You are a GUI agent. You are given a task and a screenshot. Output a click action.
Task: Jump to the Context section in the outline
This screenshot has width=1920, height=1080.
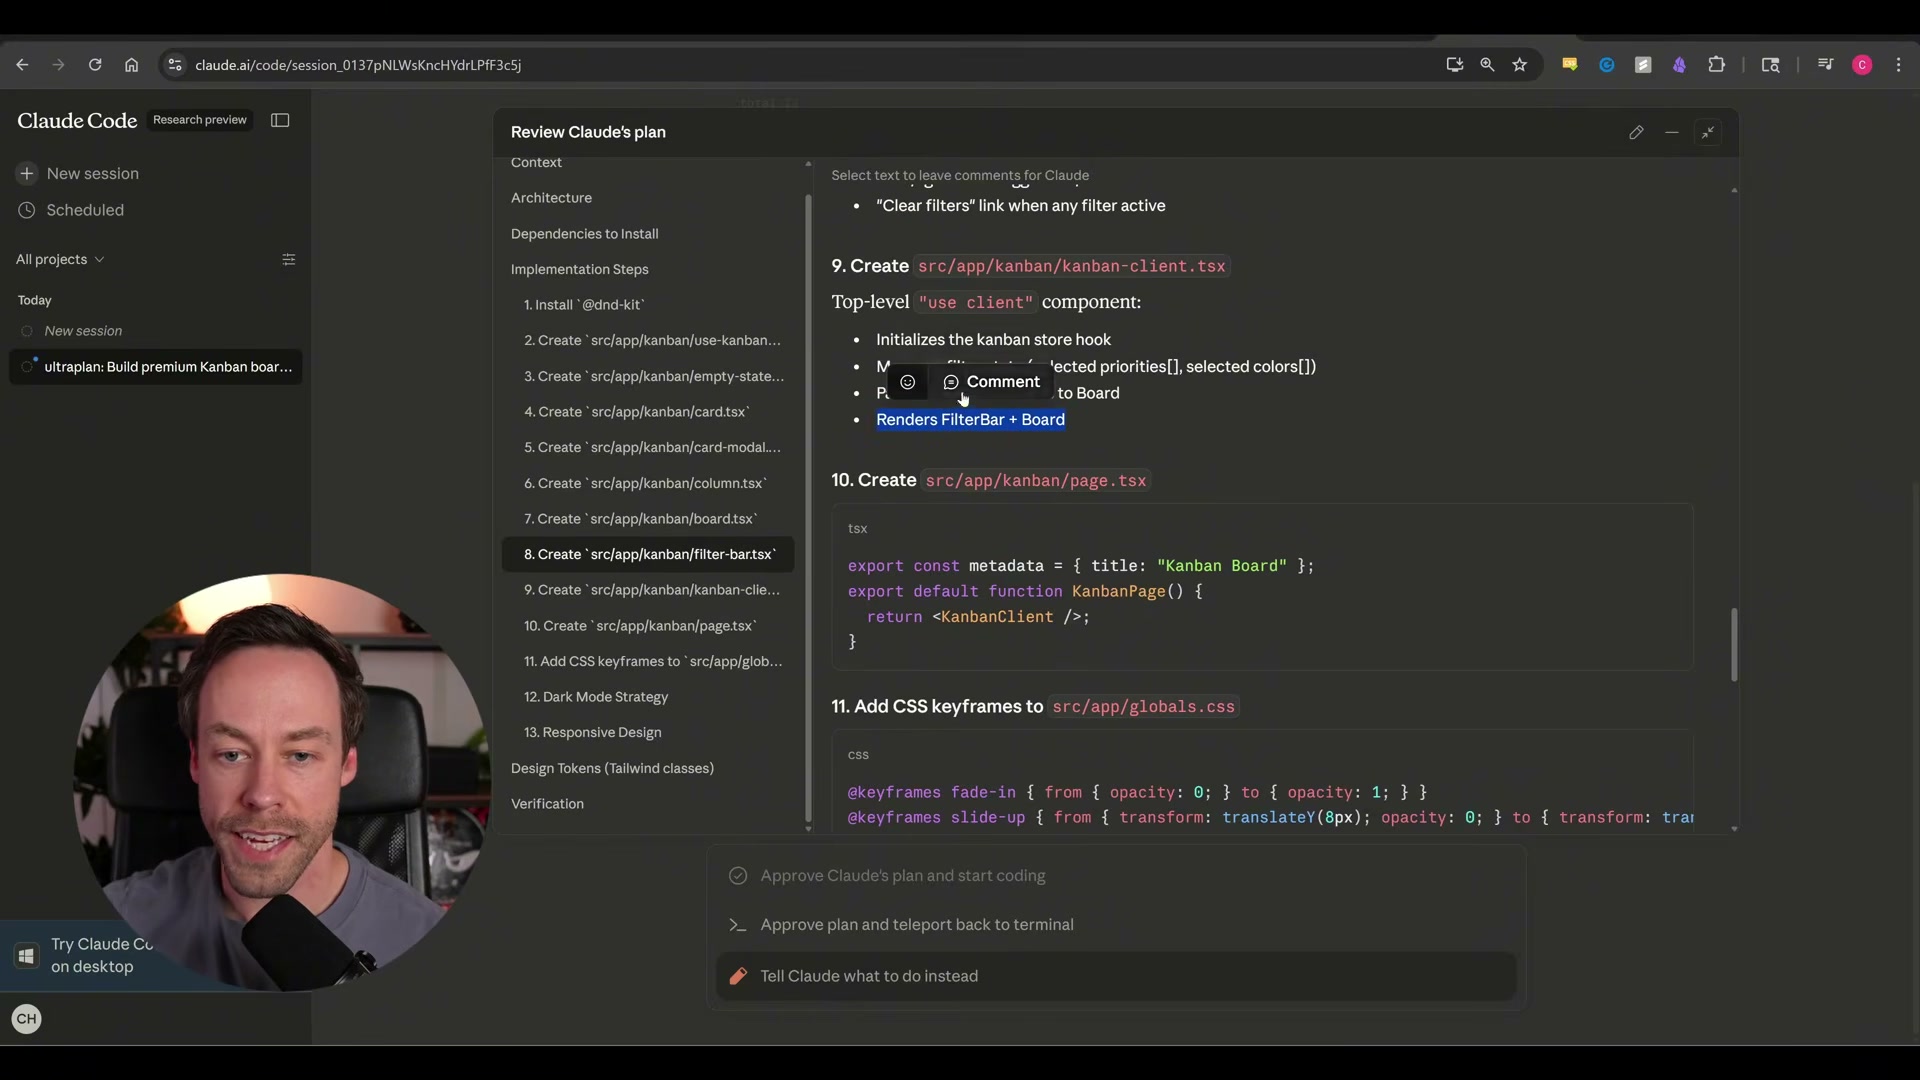(x=536, y=162)
